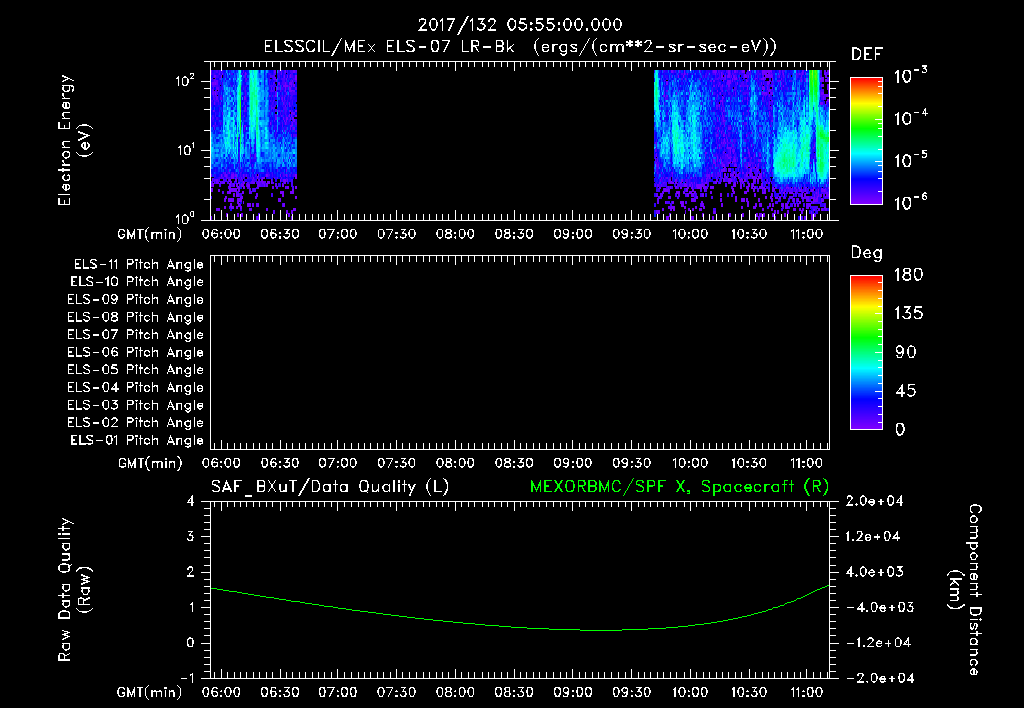Click 'GMT(min)' label under the bottom panel
The width and height of the screenshot is (1024, 708).
(x=150, y=692)
